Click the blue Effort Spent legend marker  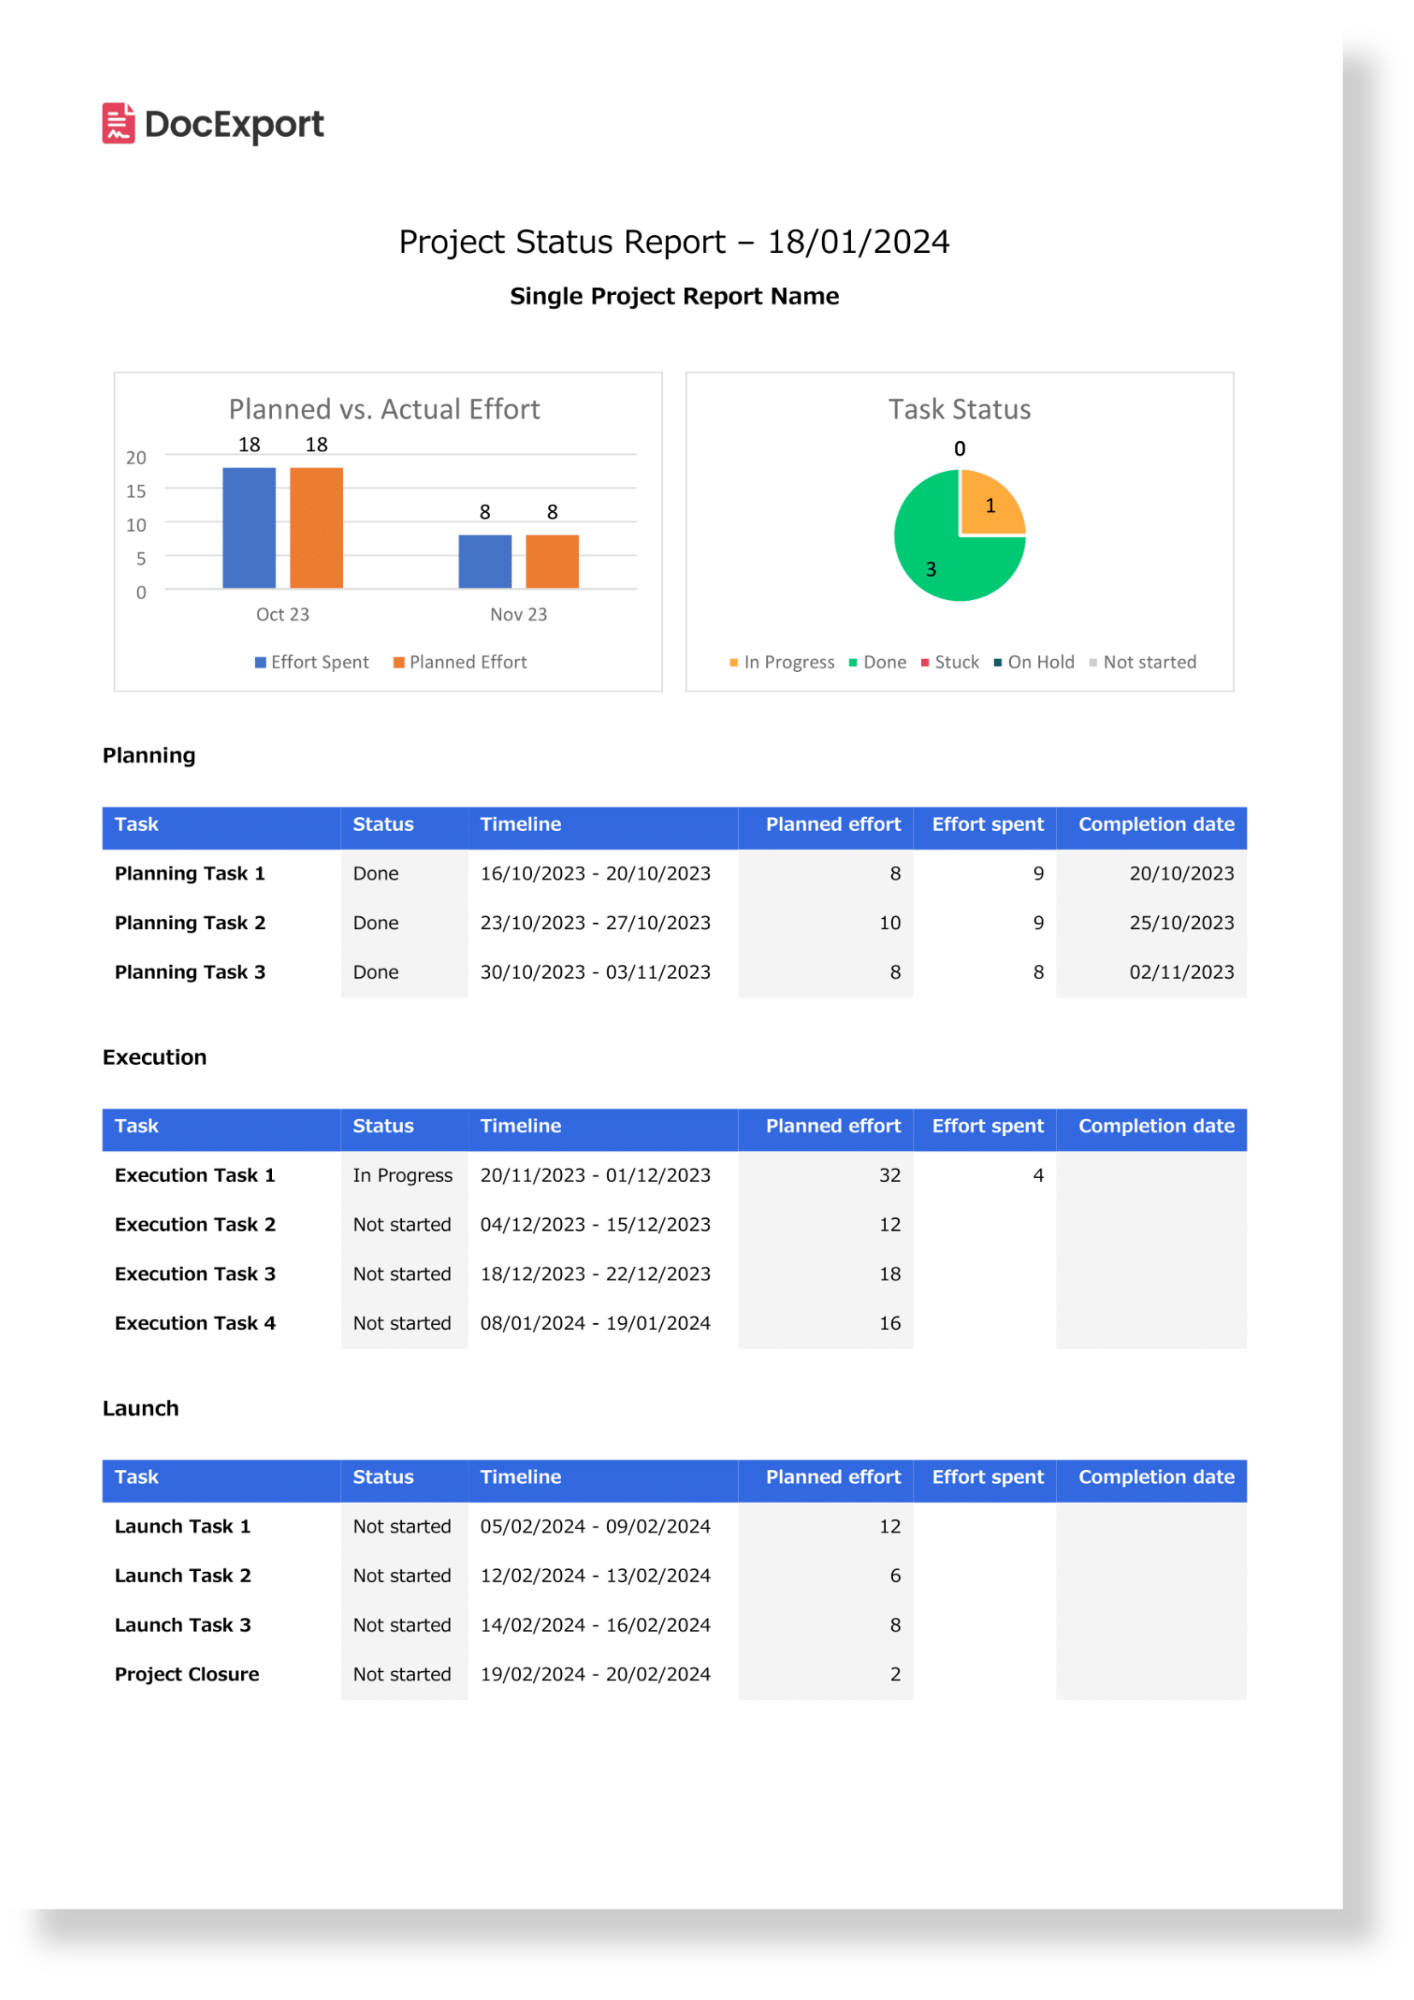261,663
